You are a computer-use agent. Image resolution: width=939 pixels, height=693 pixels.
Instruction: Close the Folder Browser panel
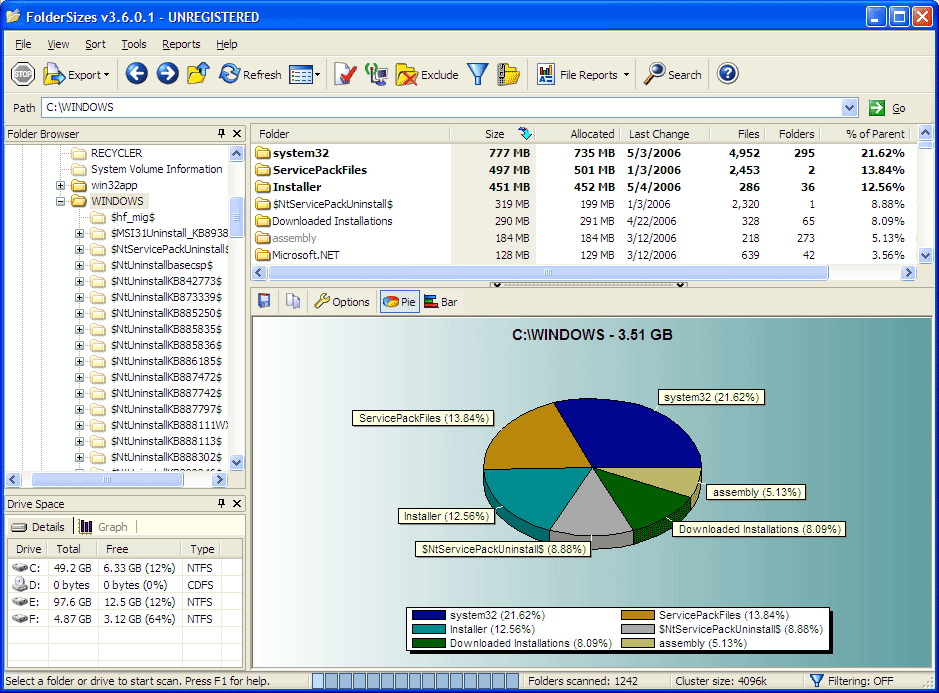[x=237, y=133]
